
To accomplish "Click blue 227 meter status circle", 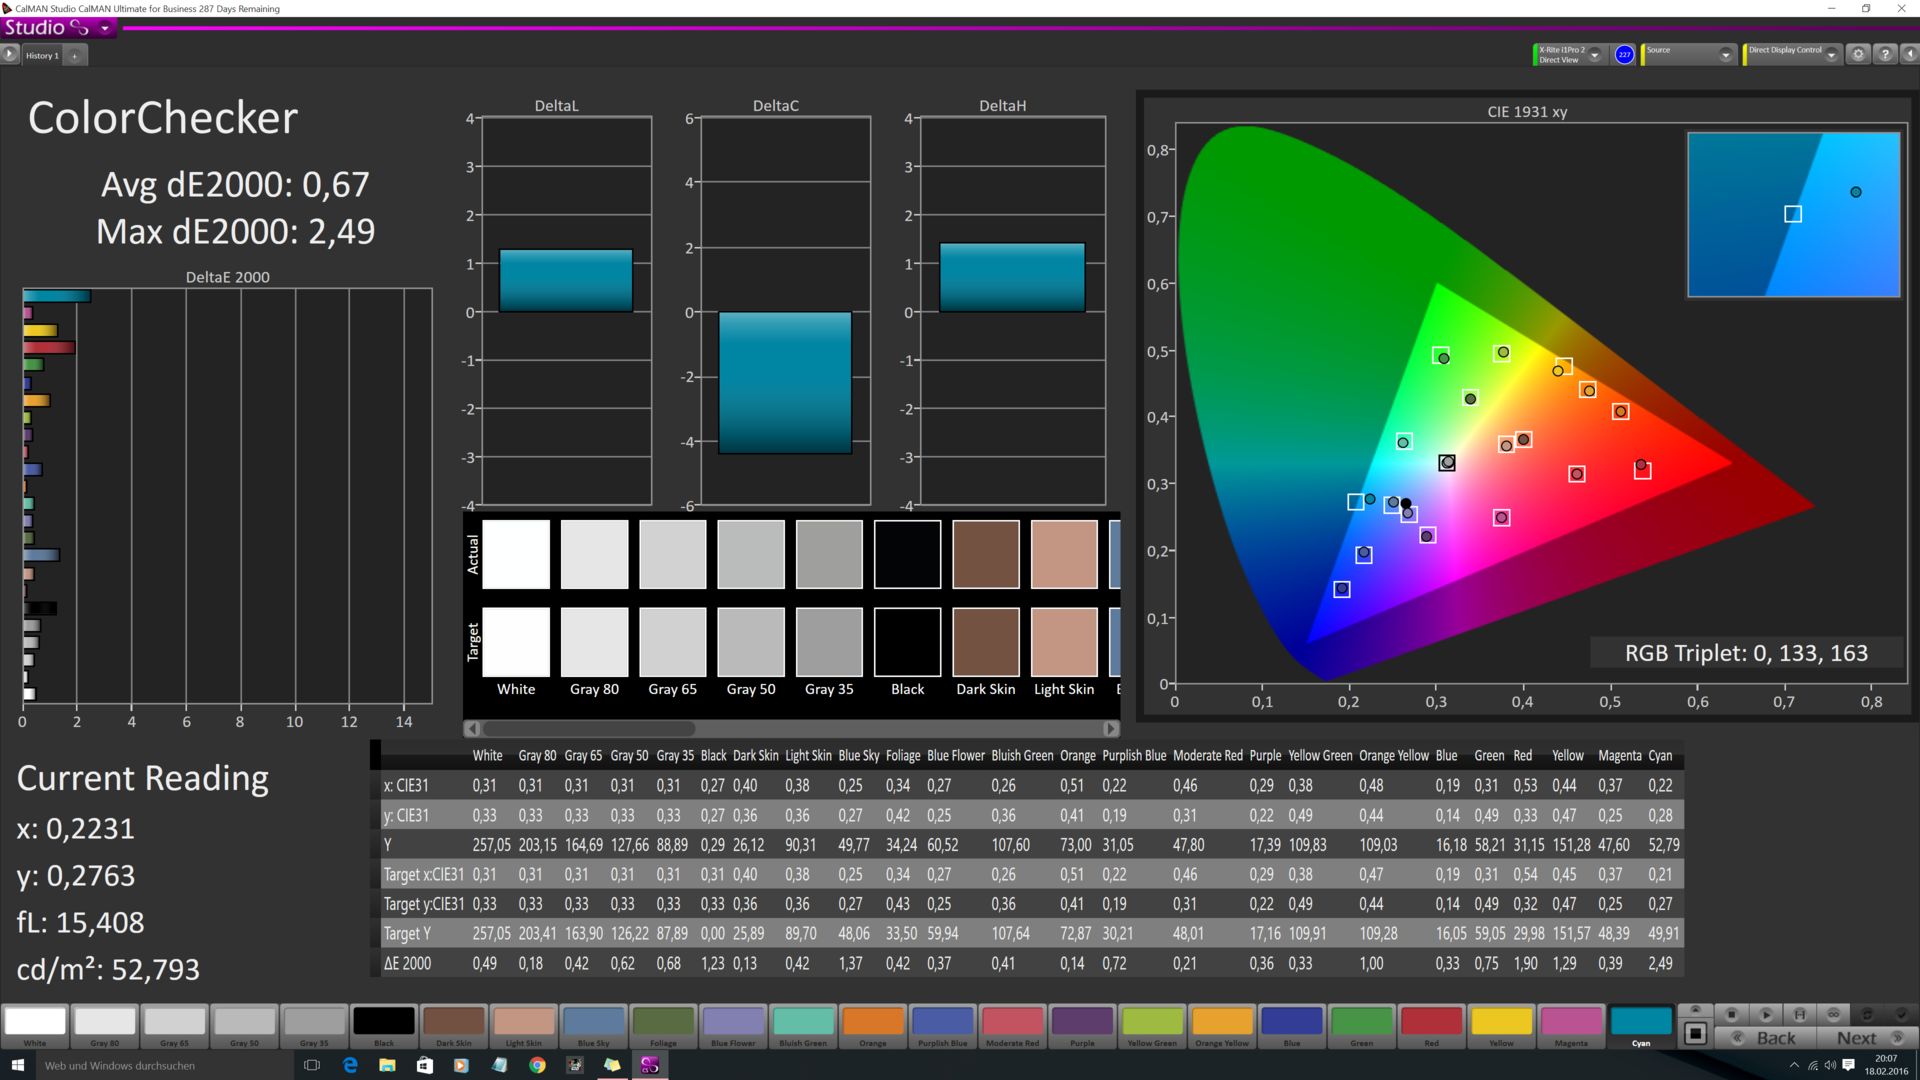I will tap(1624, 55).
